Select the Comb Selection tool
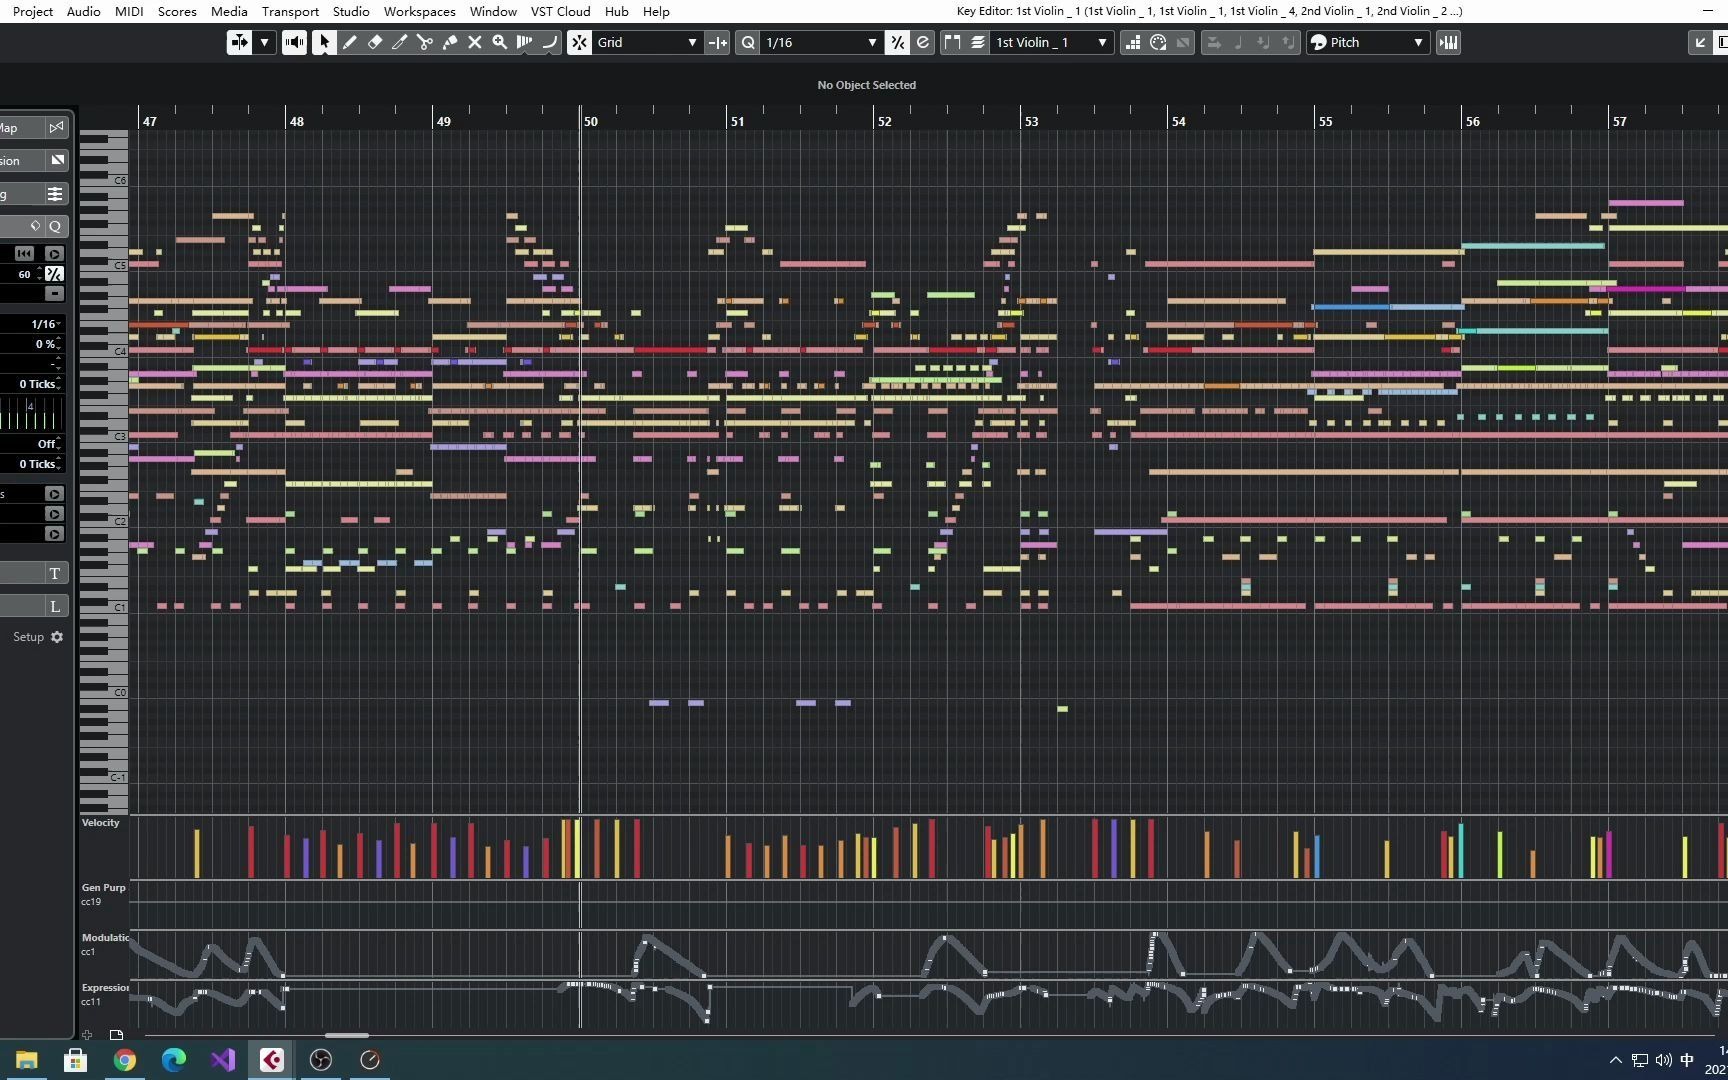1728x1080 pixels. pos(524,42)
